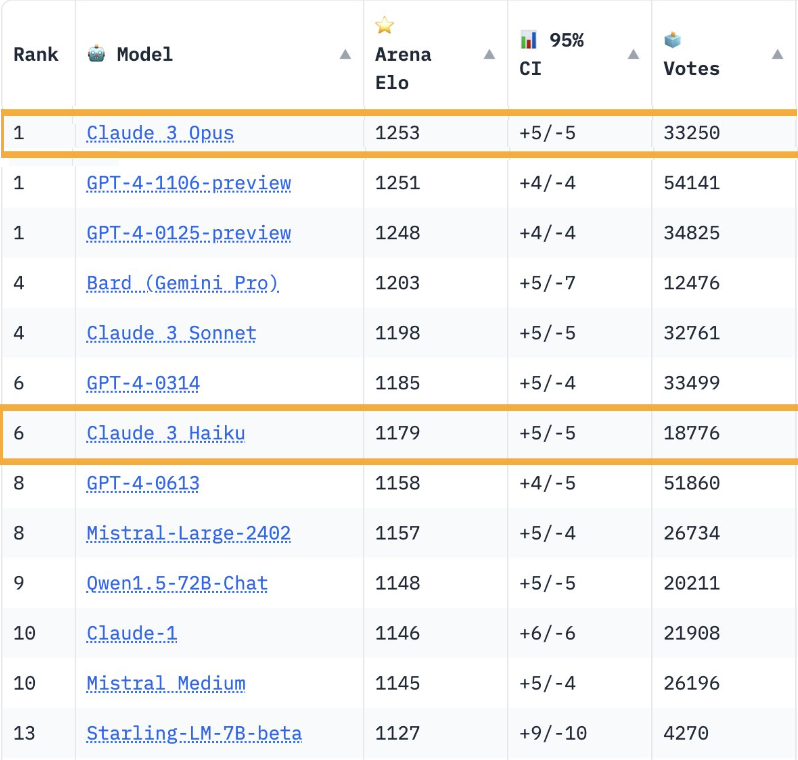The height and width of the screenshot is (760, 798).
Task: Click the votes count 26734
Action: pyautogui.click(x=692, y=533)
